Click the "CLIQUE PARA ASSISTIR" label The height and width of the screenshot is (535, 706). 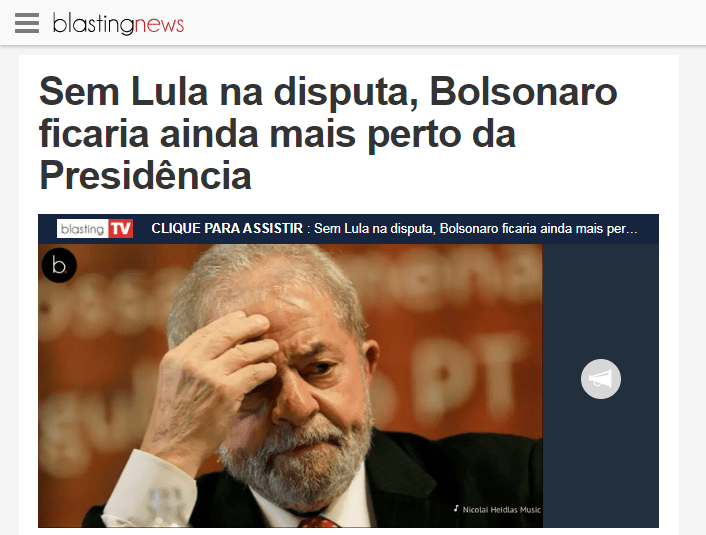[x=227, y=229]
